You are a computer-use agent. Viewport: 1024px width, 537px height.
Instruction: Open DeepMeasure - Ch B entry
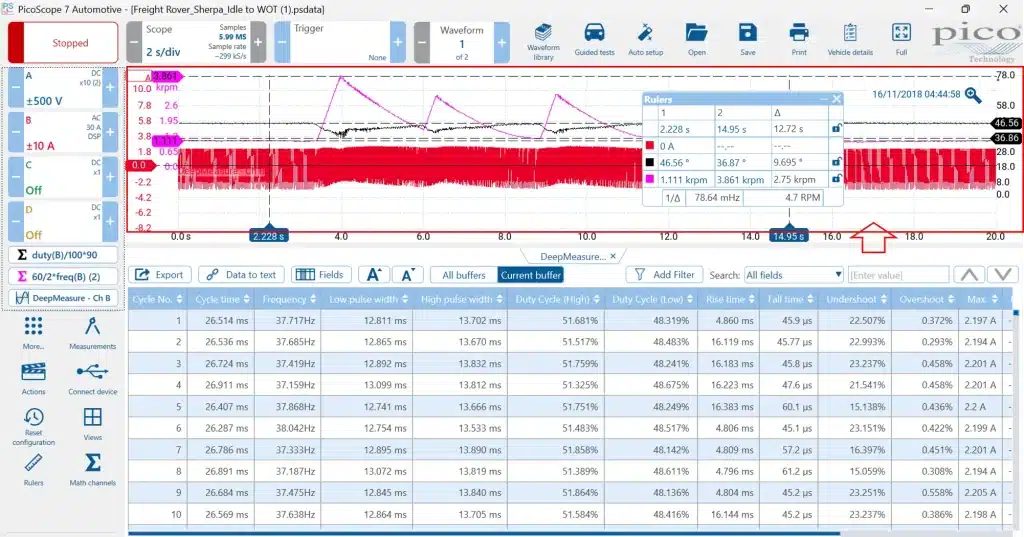coord(64,298)
